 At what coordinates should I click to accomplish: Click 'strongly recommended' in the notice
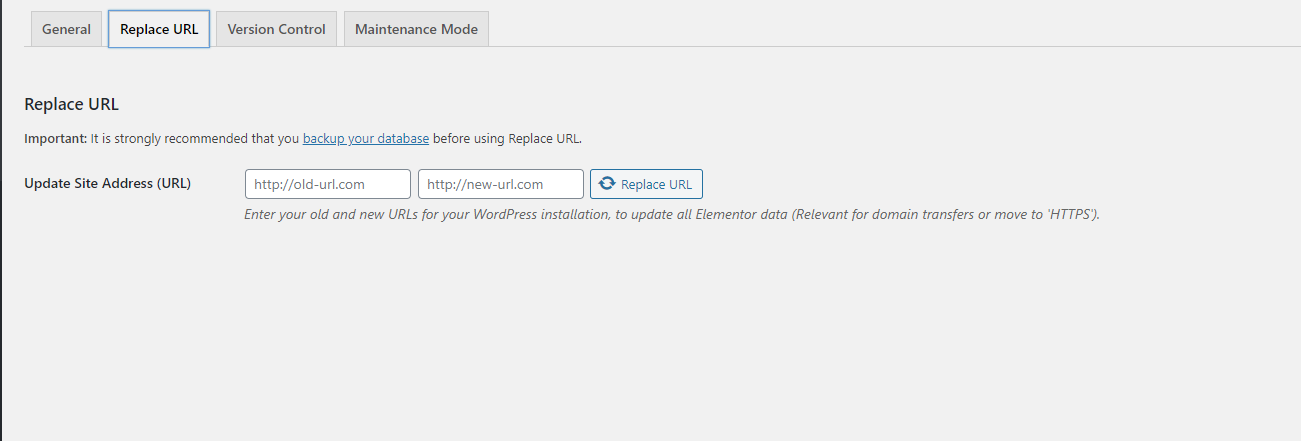tap(172, 138)
